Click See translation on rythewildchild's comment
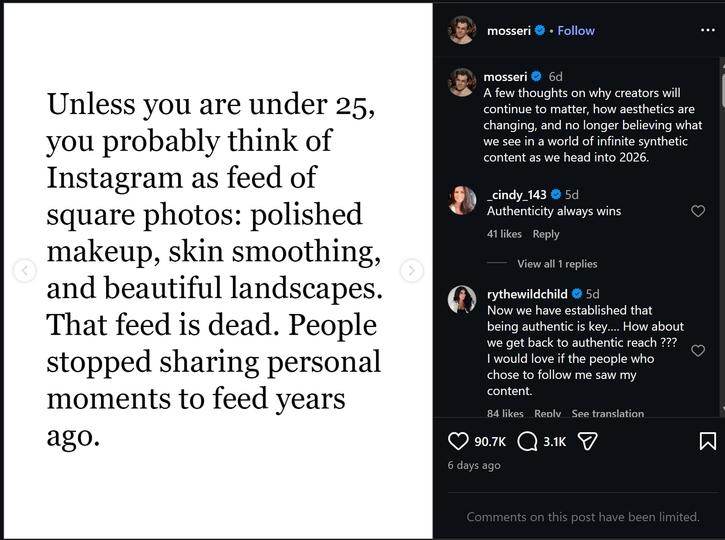The height and width of the screenshot is (540, 725). pos(607,413)
